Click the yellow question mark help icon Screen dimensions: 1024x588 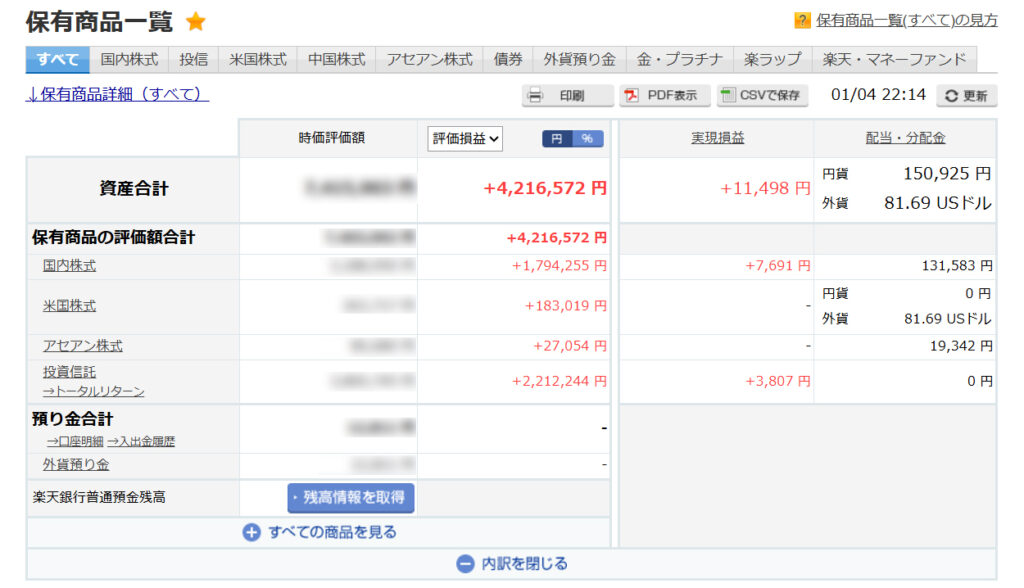pyautogui.click(x=802, y=21)
